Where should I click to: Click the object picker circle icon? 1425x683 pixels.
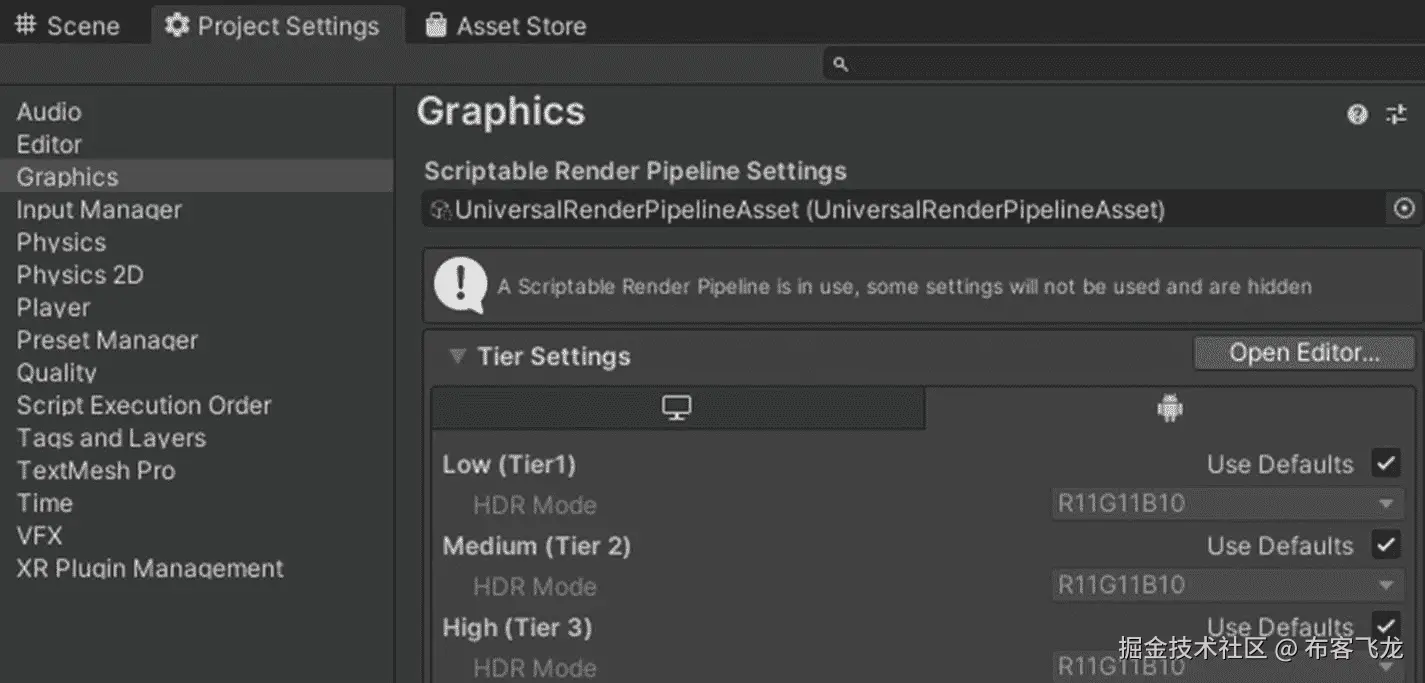click(1404, 209)
